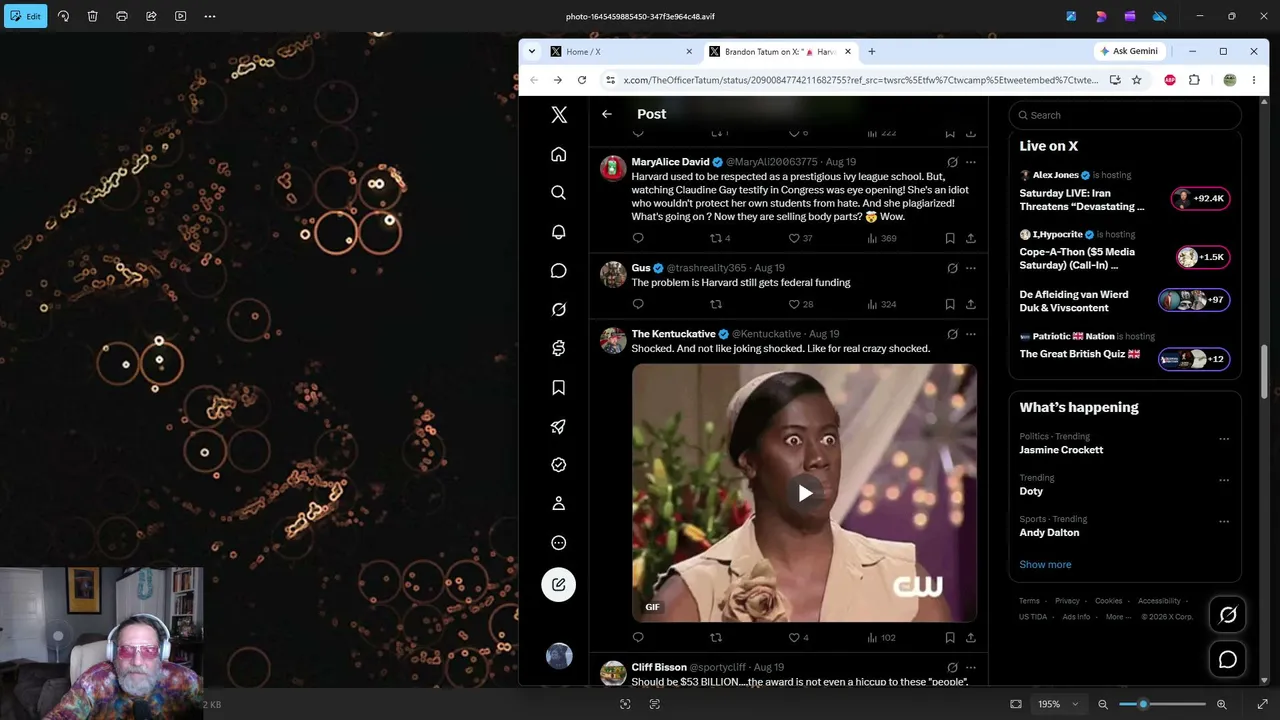
Task: Open the Photos See more menu
Action: [x=209, y=16]
